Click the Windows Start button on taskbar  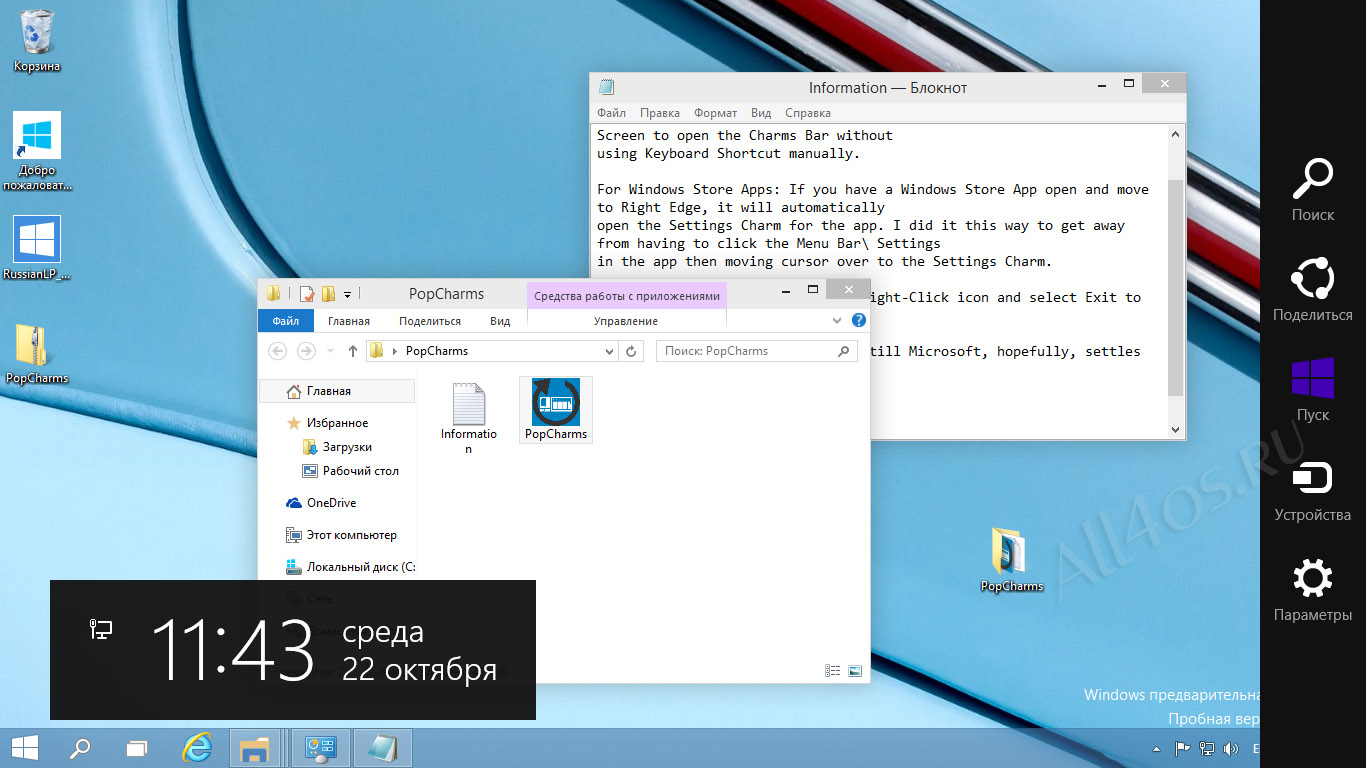(26, 748)
